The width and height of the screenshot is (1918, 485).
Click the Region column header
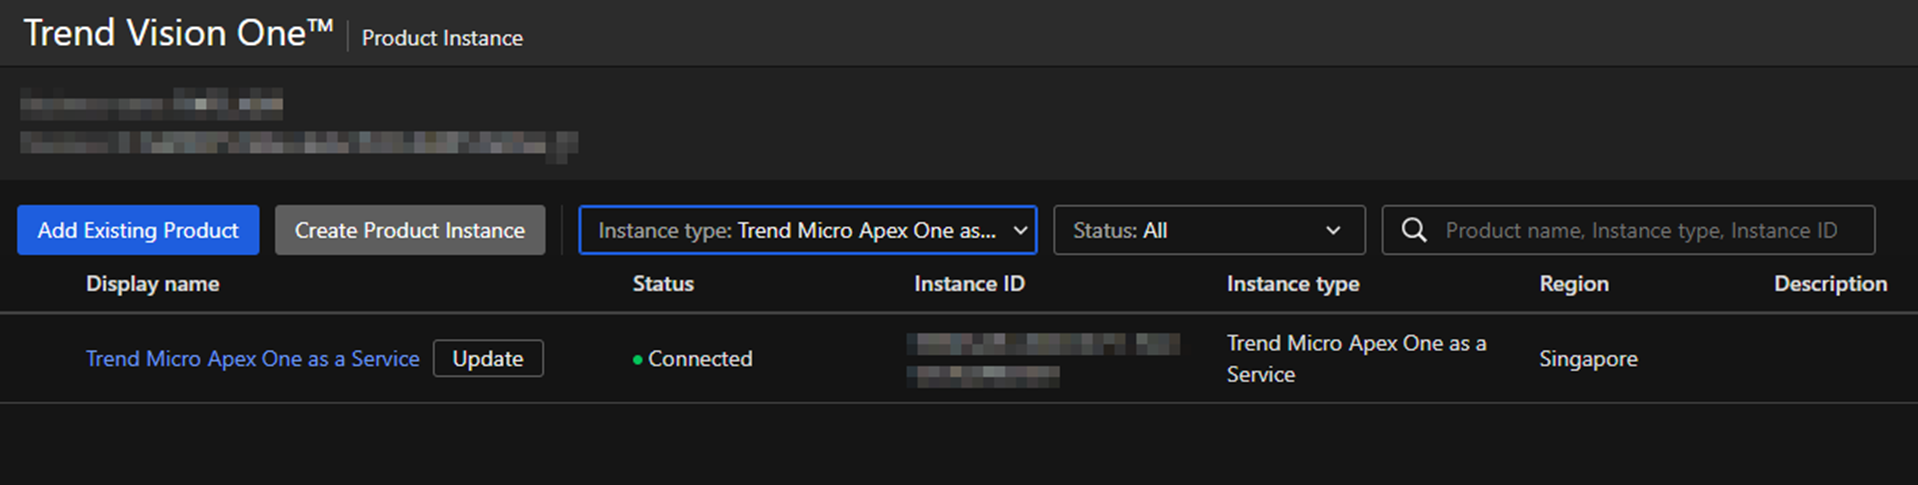(x=1573, y=284)
